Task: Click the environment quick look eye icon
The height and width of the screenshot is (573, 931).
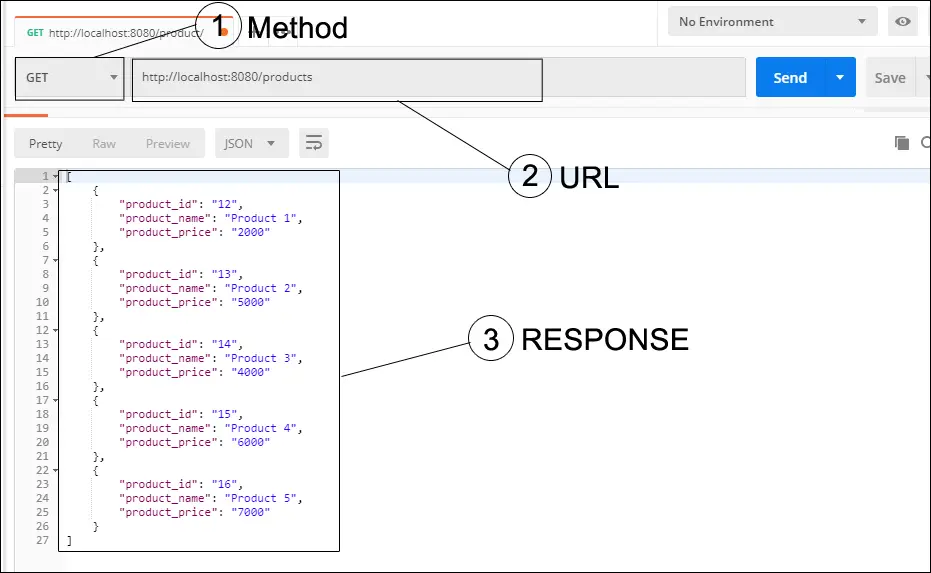Action: [x=903, y=21]
